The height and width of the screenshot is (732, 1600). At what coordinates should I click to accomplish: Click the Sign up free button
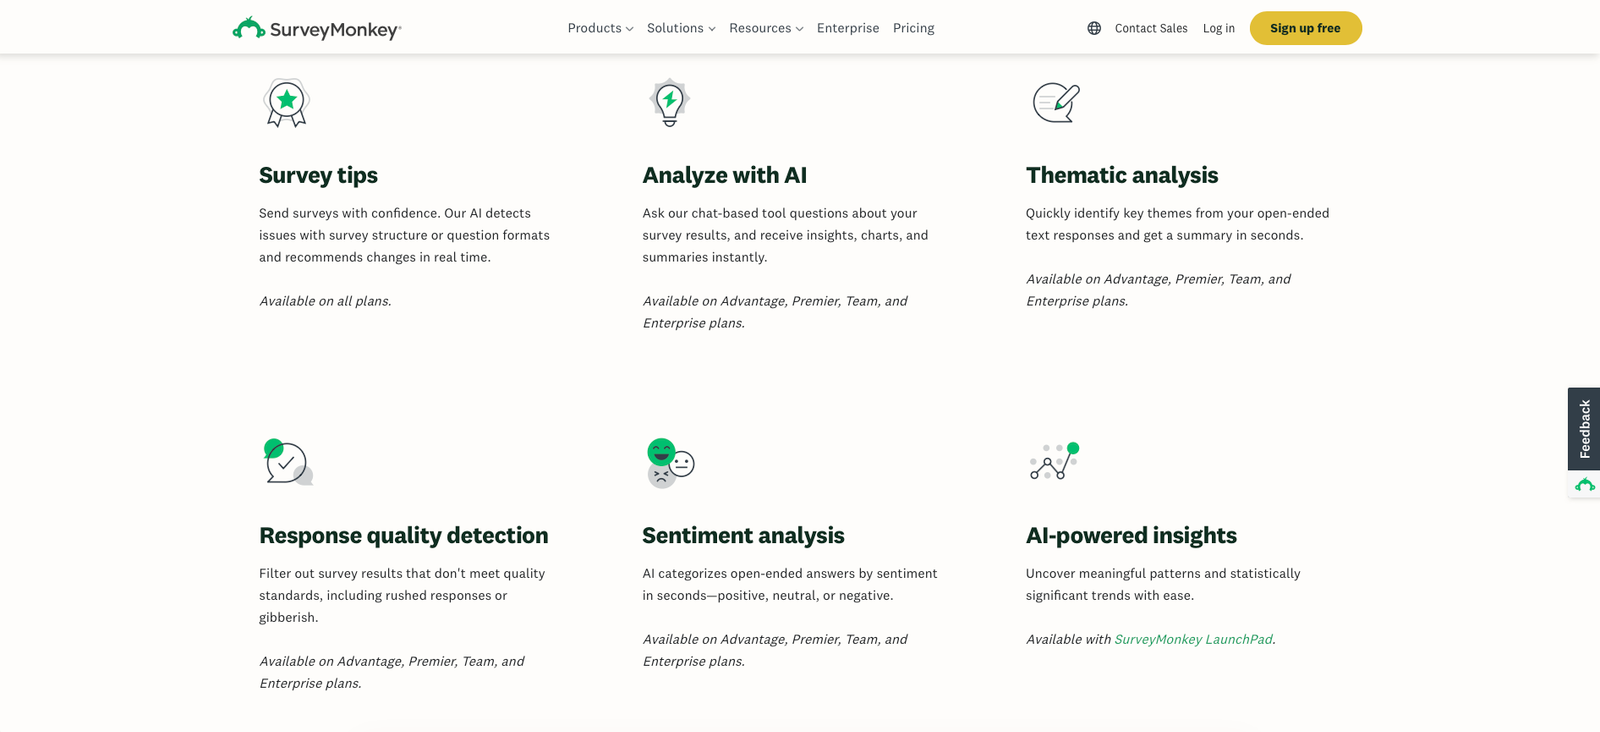point(1306,28)
